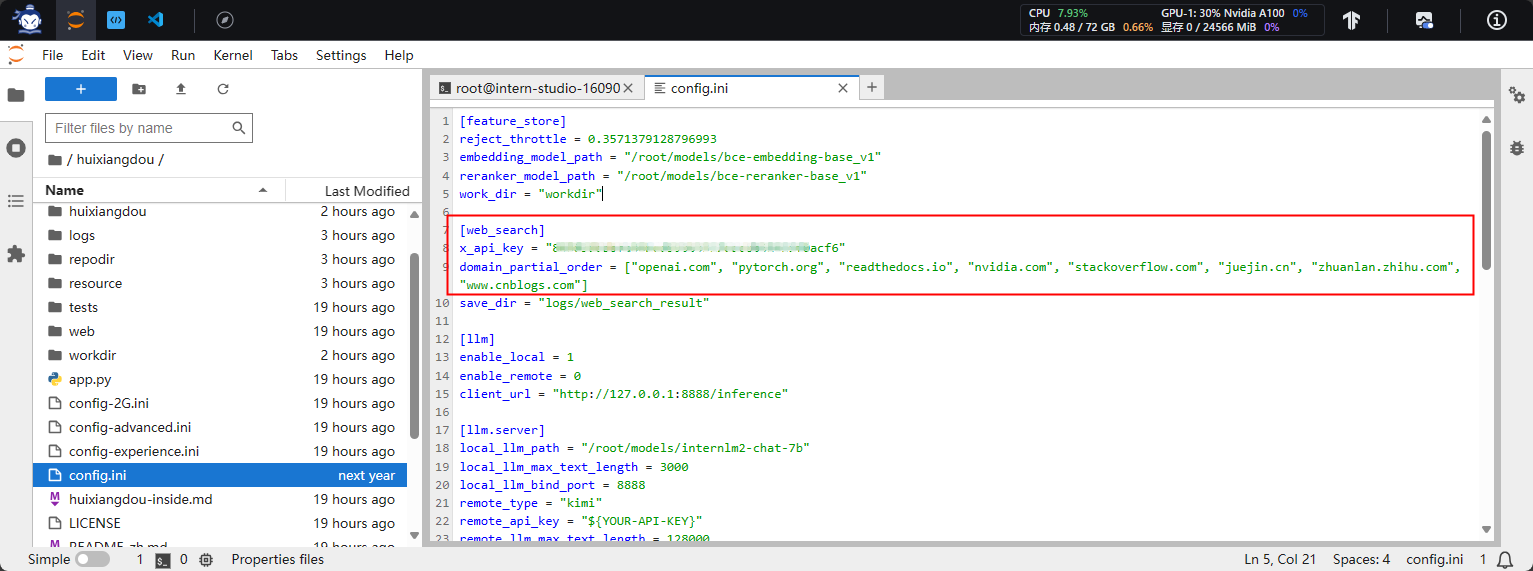Open the File menu
Image resolution: width=1533 pixels, height=571 pixels.
click(53, 55)
